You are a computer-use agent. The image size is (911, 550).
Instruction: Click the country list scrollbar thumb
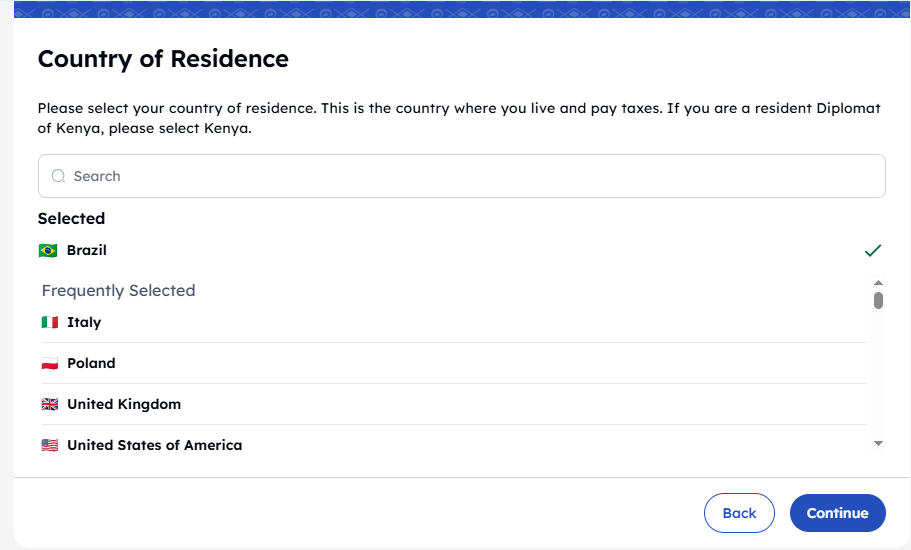coord(878,300)
